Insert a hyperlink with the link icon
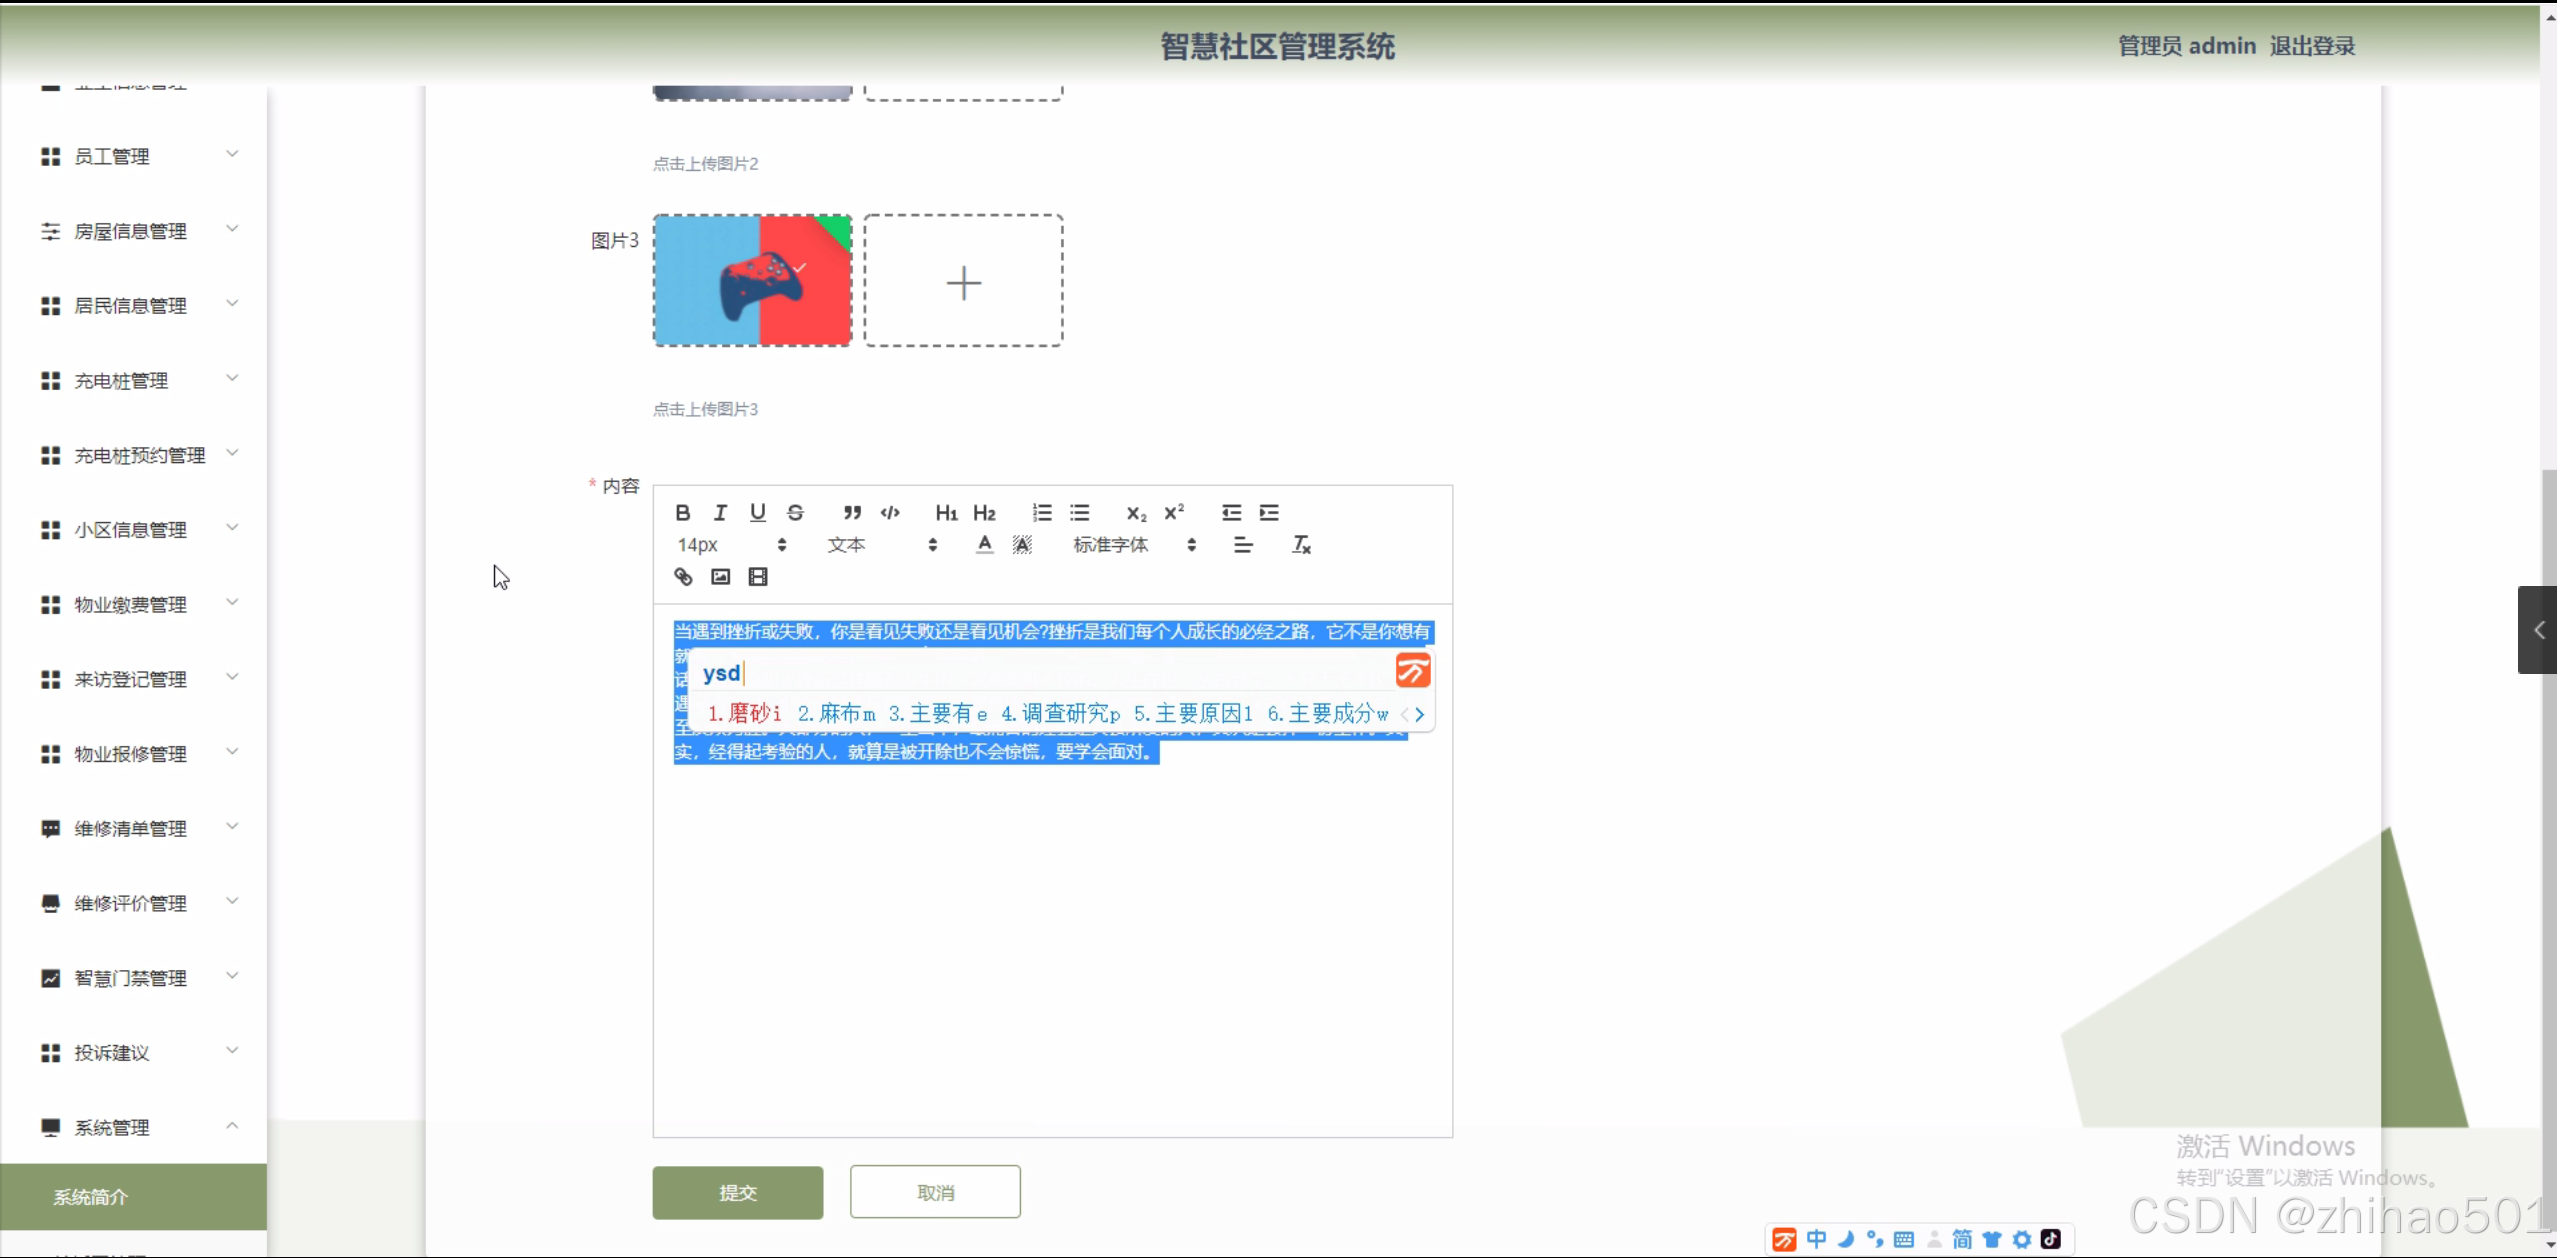The height and width of the screenshot is (1258, 2557). coord(683,577)
